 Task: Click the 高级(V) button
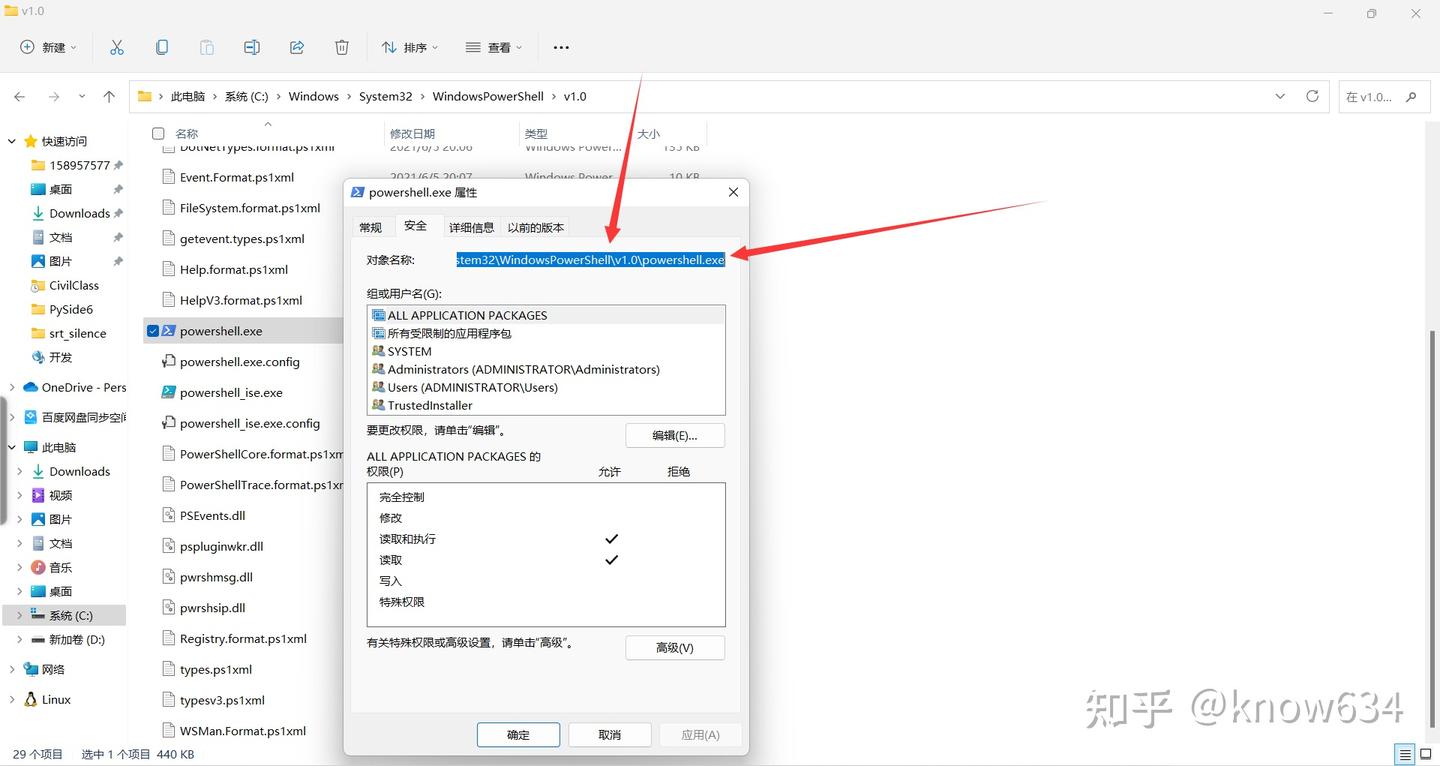point(675,648)
